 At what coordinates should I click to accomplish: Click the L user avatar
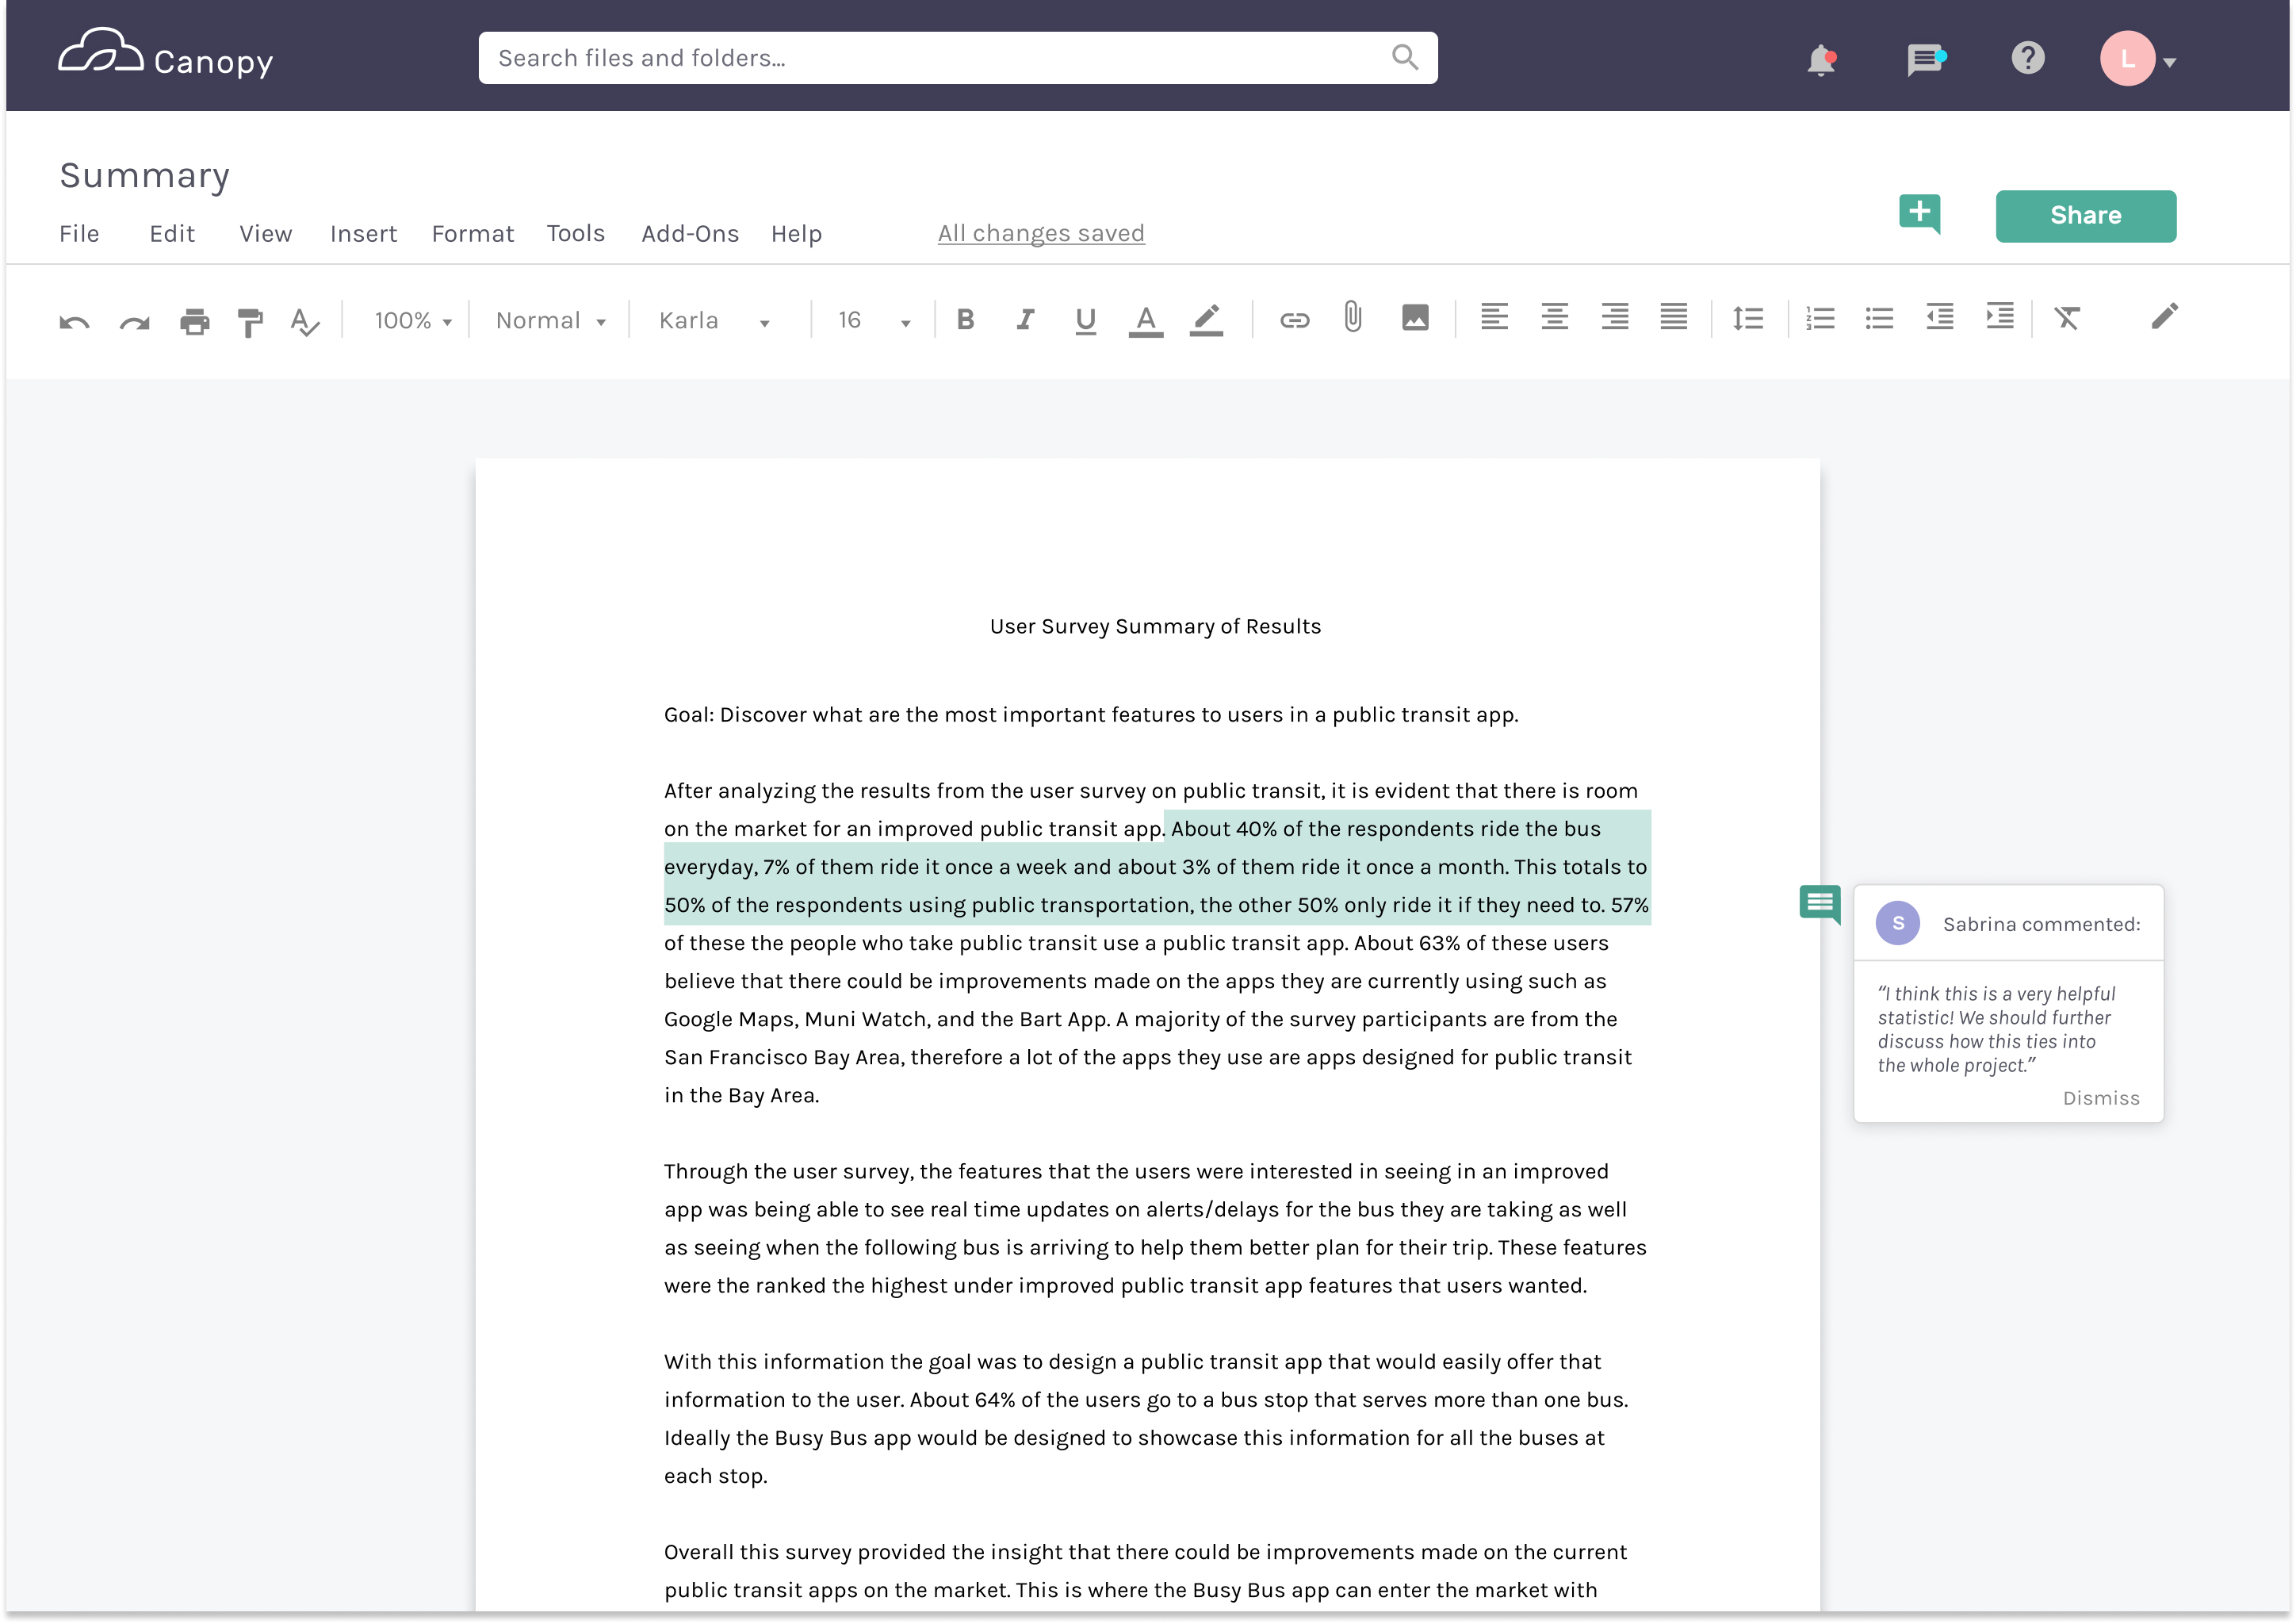[2126, 59]
